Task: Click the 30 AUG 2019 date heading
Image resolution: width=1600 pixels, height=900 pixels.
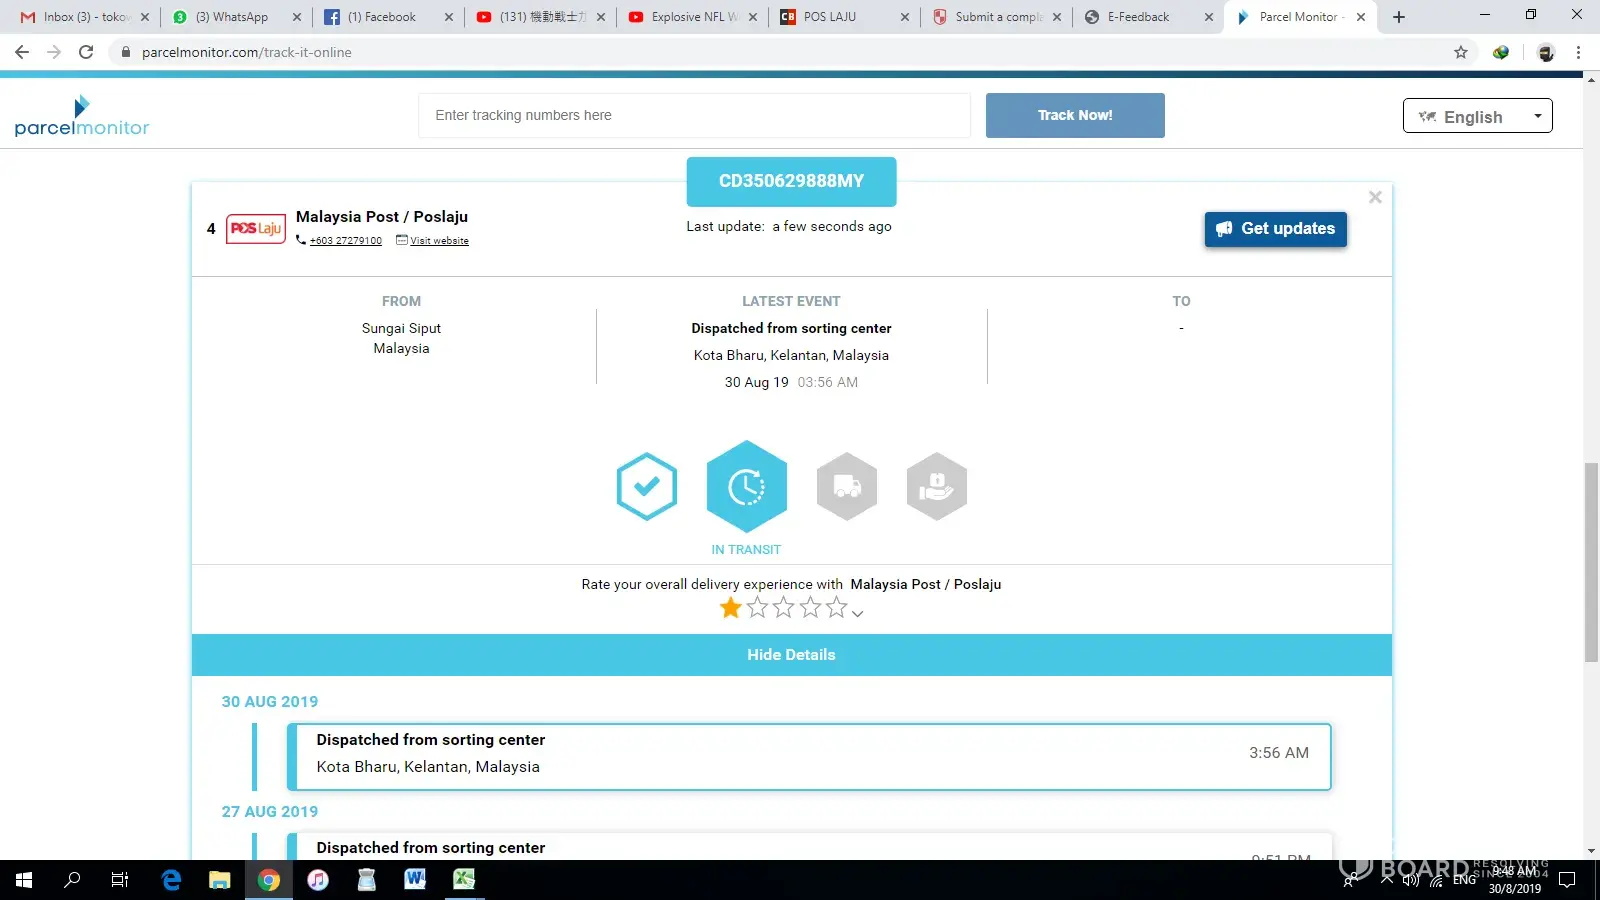Action: click(x=270, y=702)
